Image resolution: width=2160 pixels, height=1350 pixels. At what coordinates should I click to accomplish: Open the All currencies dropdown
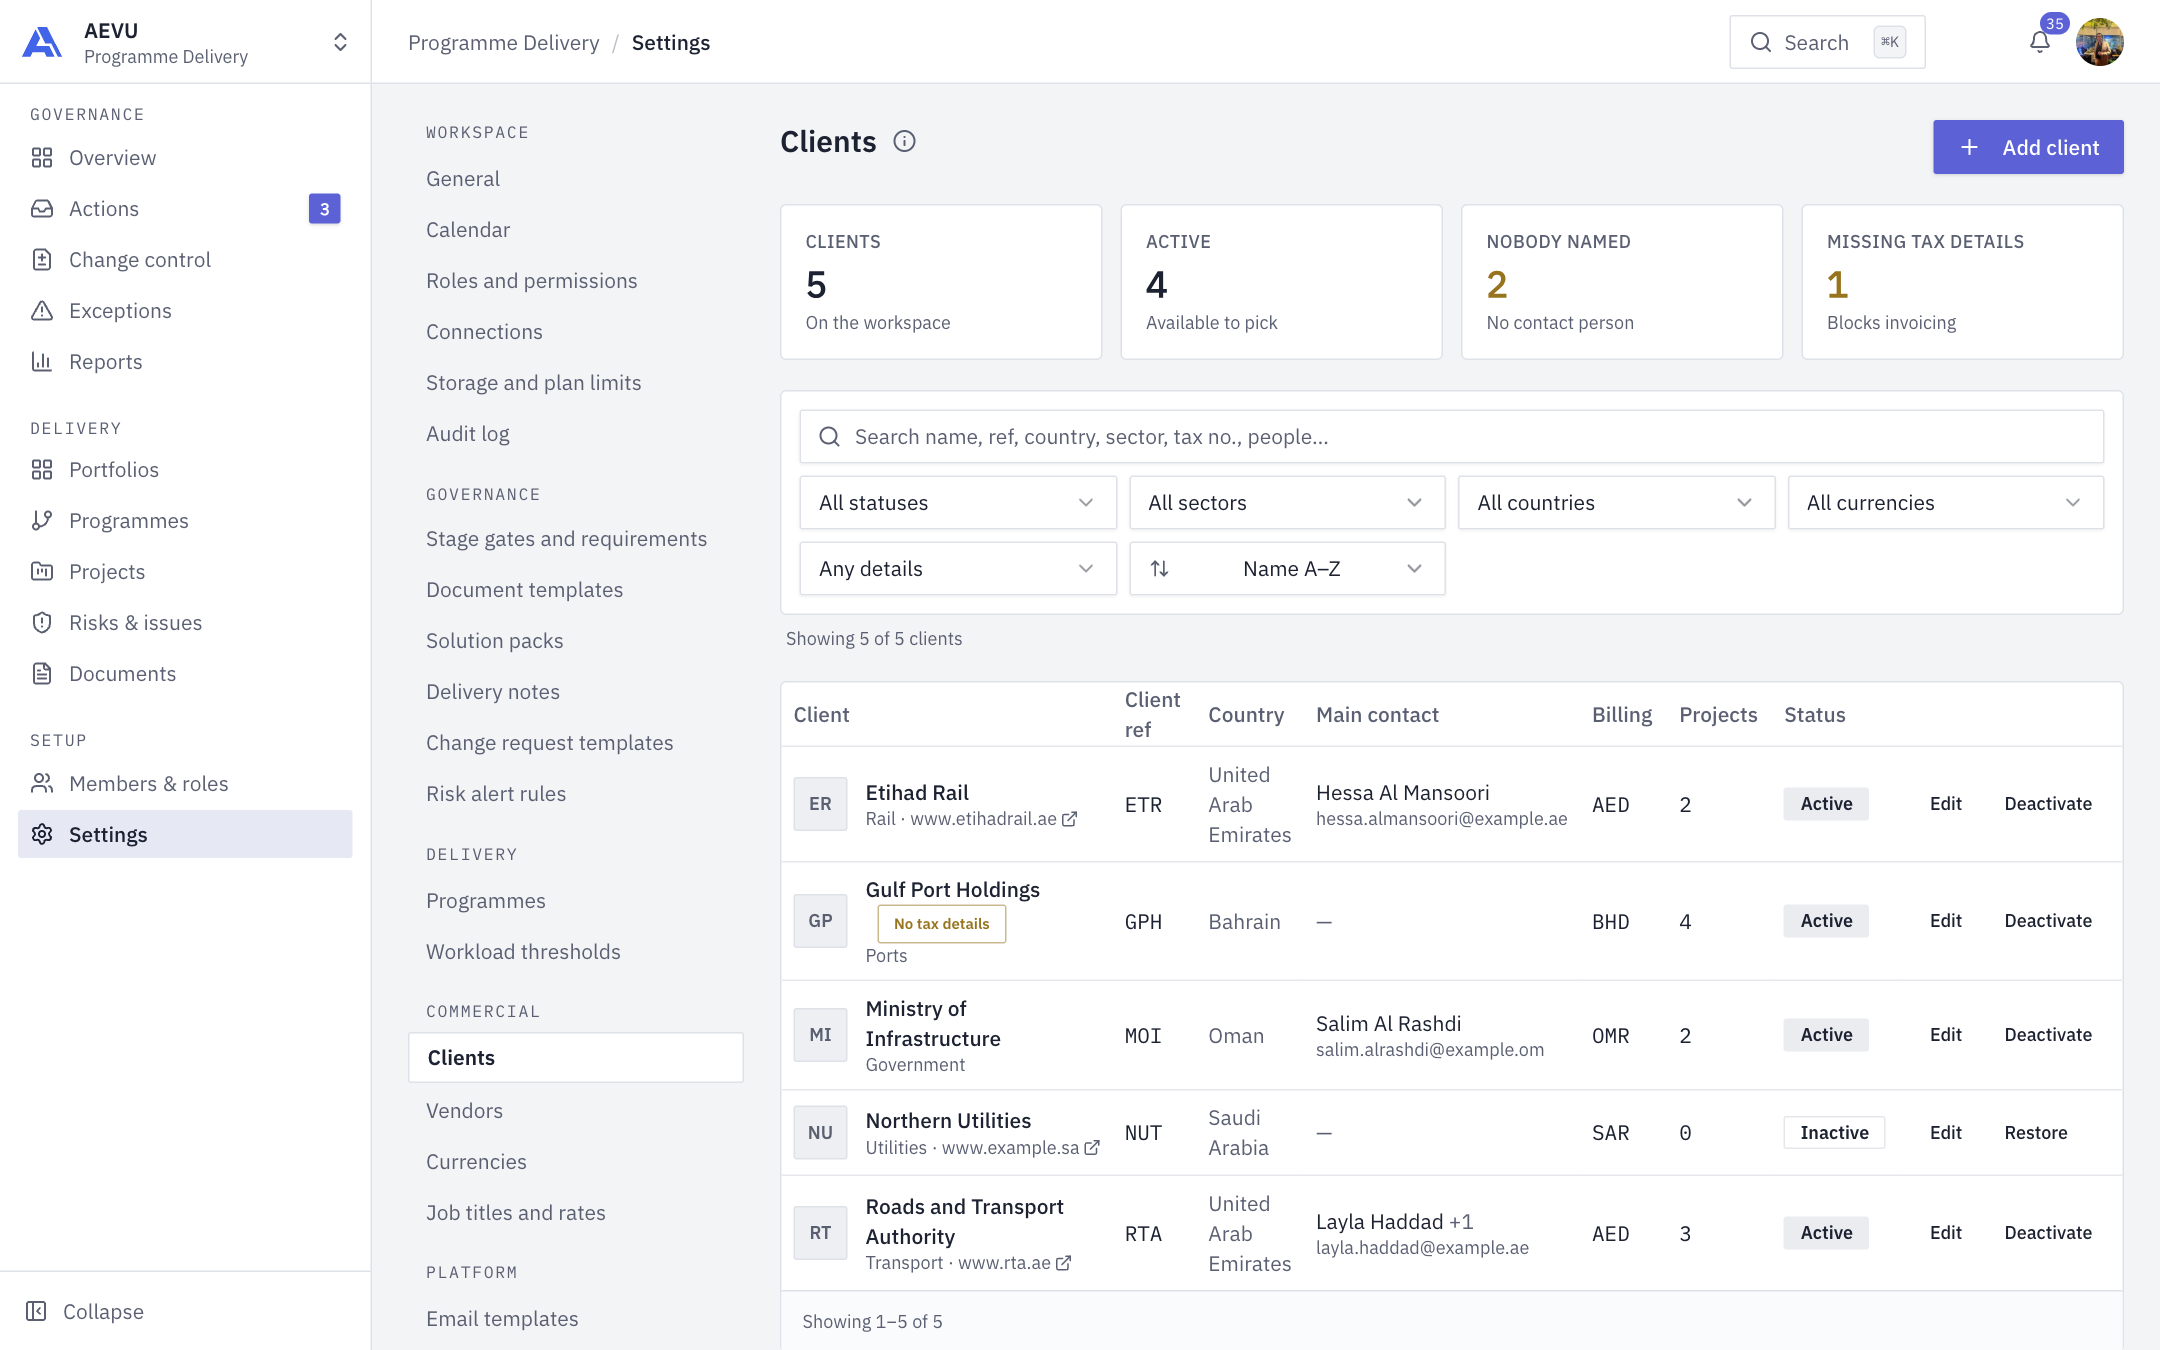click(x=1945, y=503)
